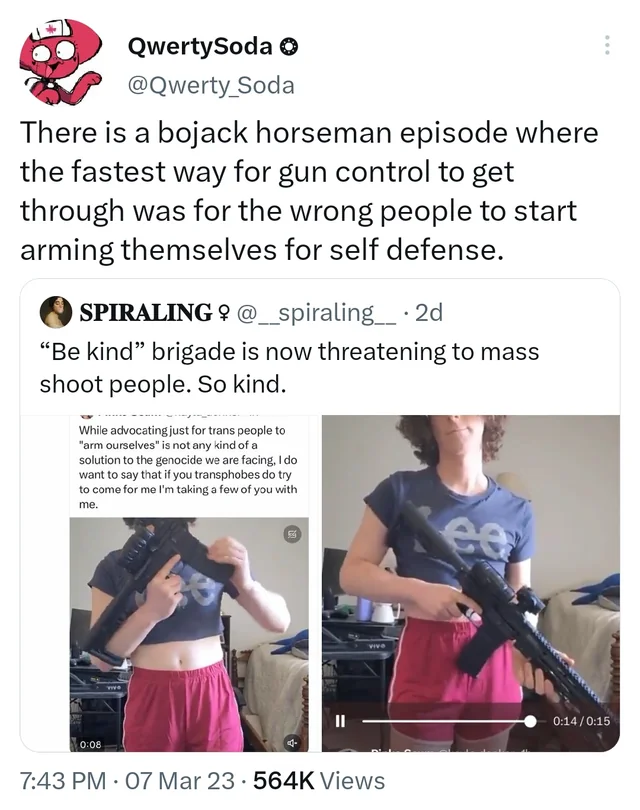
Task: Open the @Qwerty_Soda handle link
Action: [211, 86]
